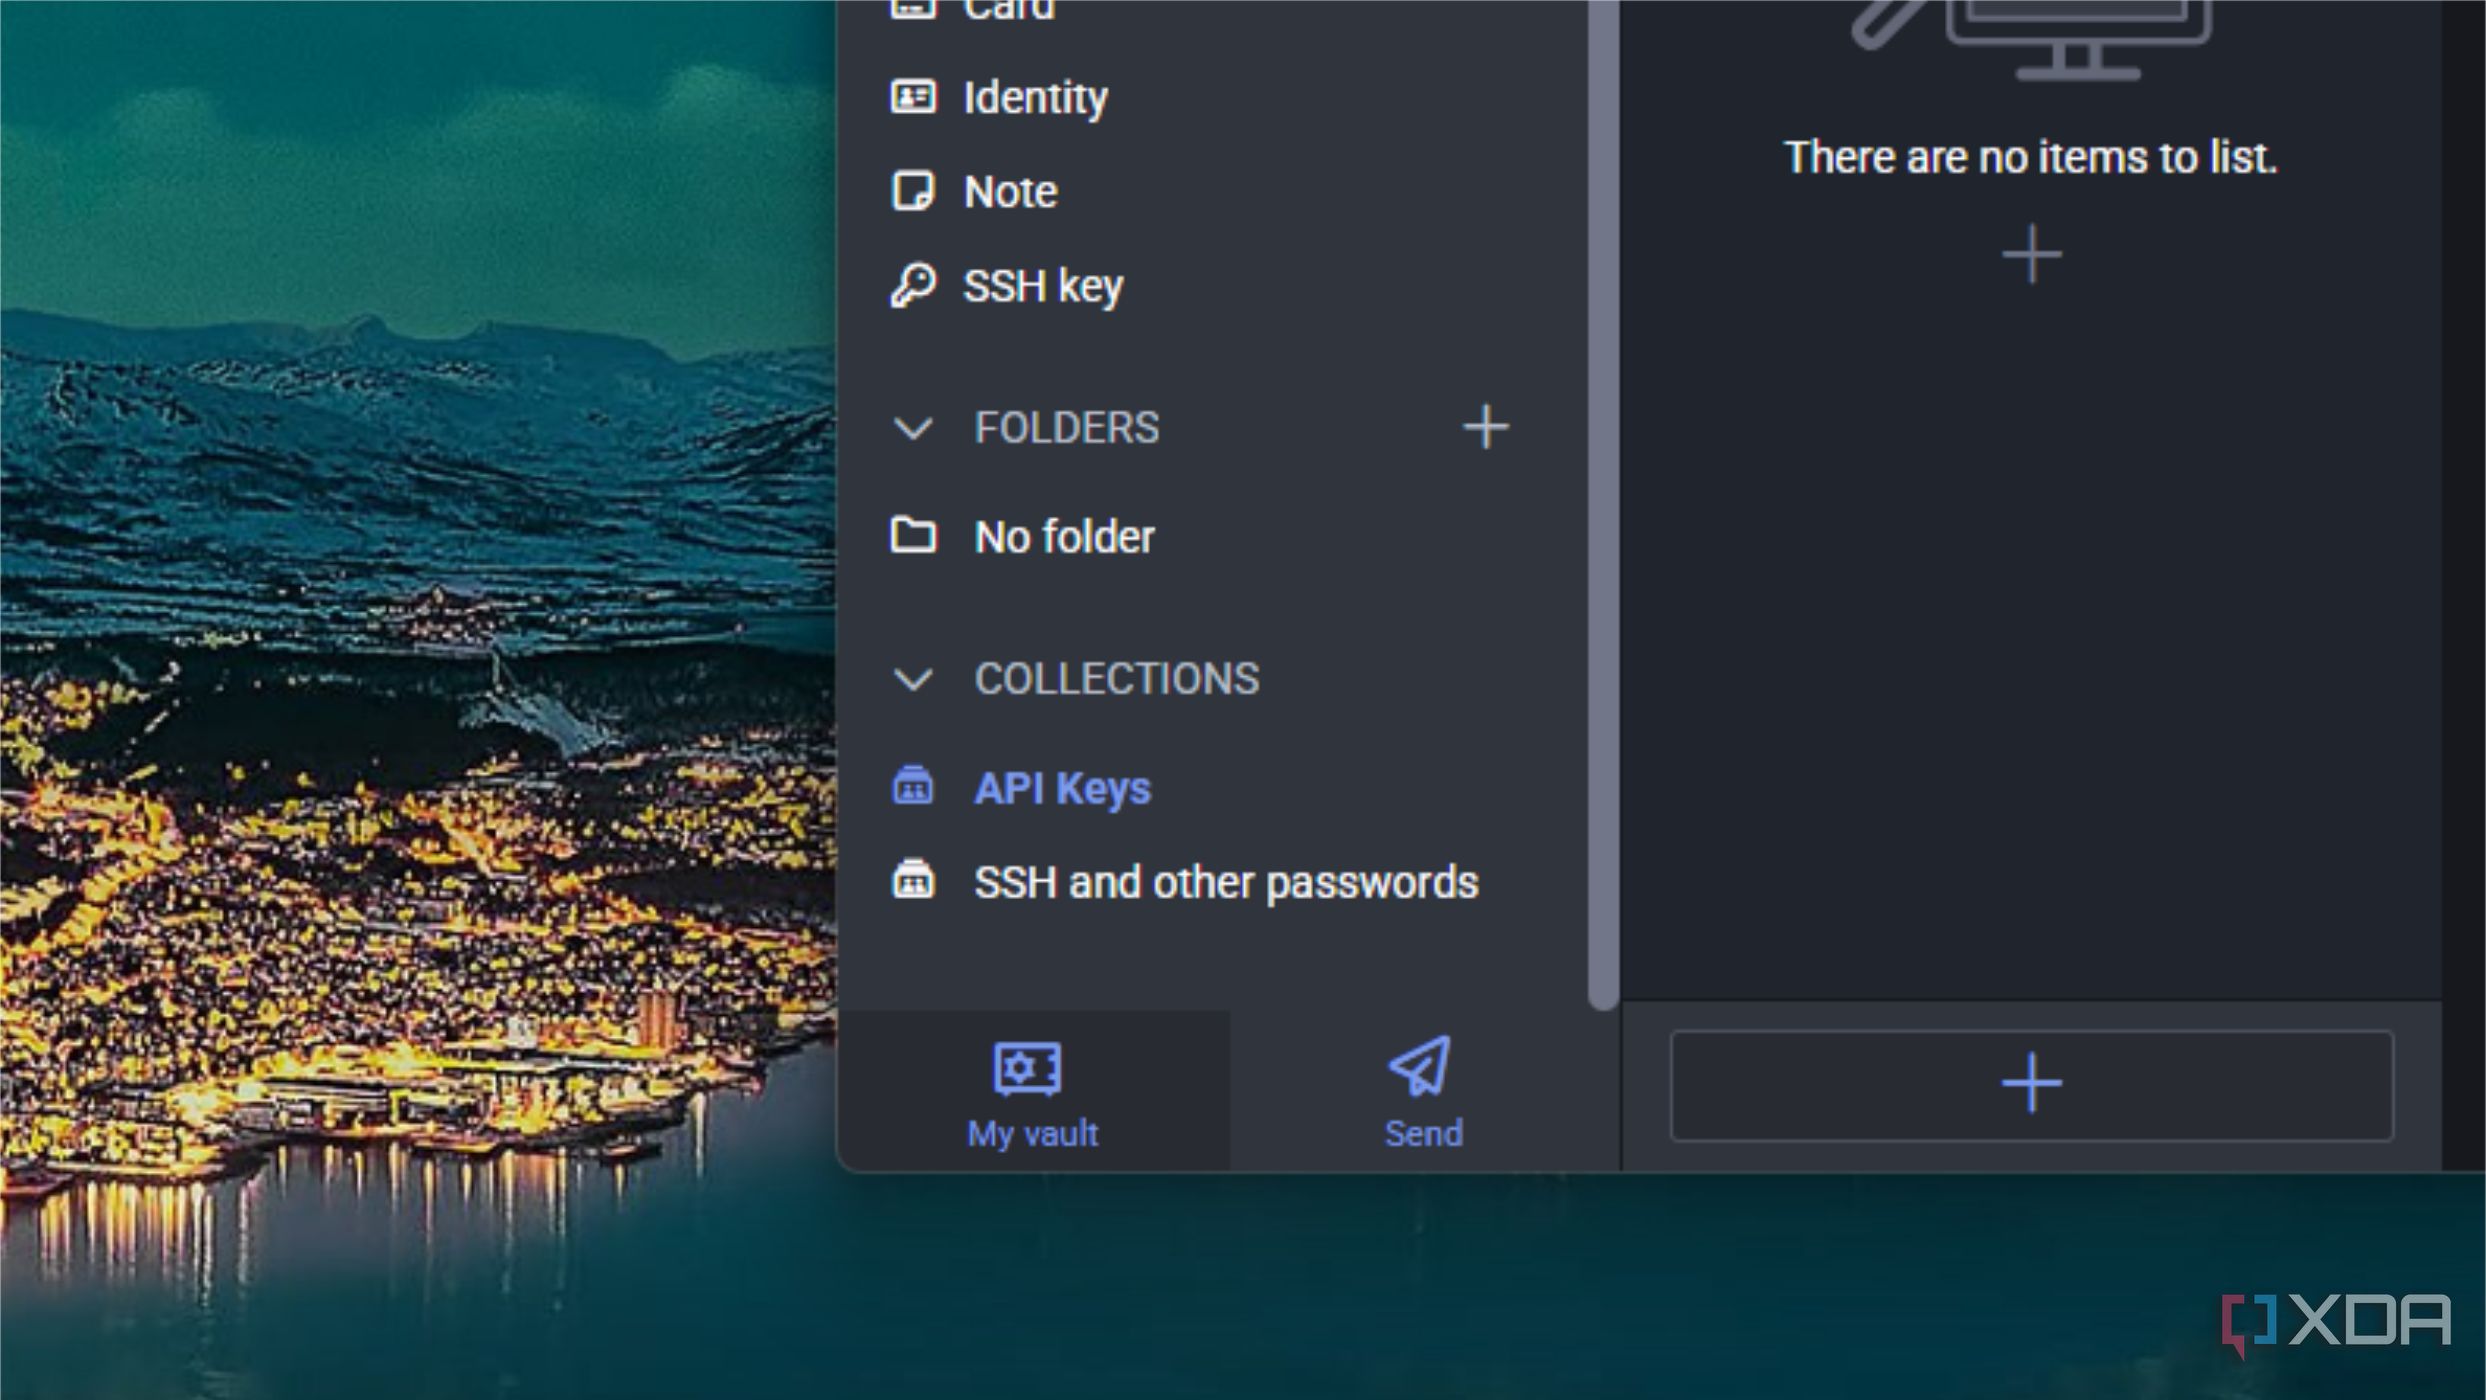Switch to My vault tab
Viewport: 2486px width, 1400px height.
click(x=1033, y=1092)
